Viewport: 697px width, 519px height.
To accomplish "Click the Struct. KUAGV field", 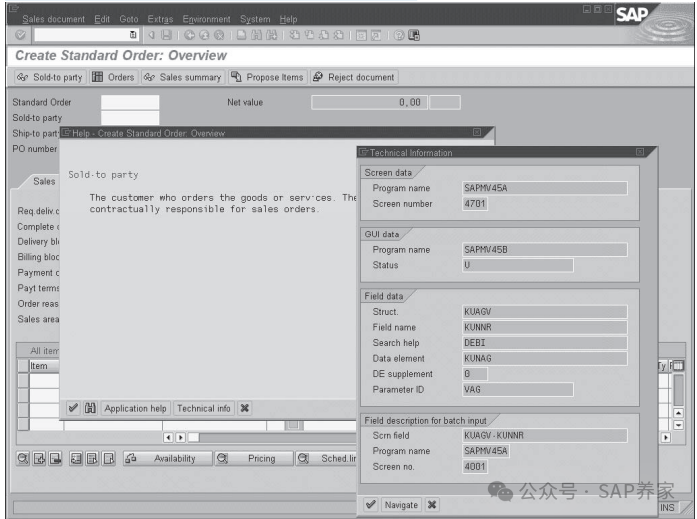I will coord(545,311).
